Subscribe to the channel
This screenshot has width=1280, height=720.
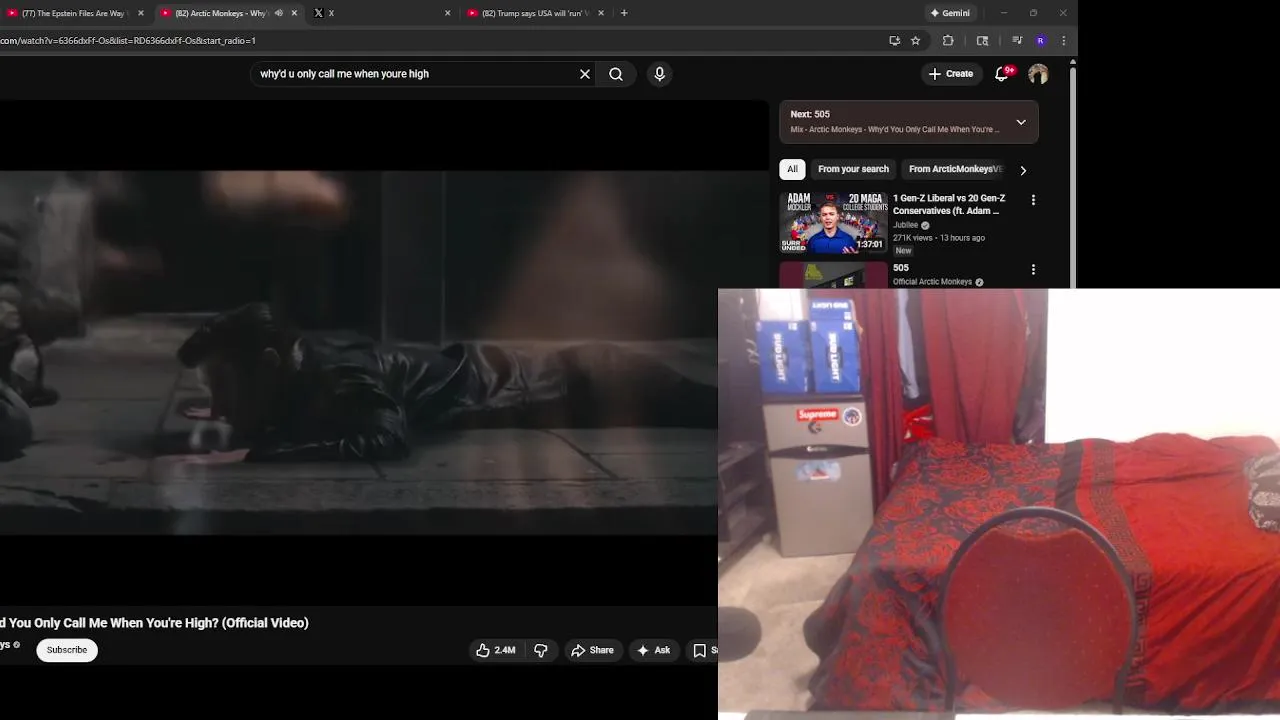[x=67, y=650]
